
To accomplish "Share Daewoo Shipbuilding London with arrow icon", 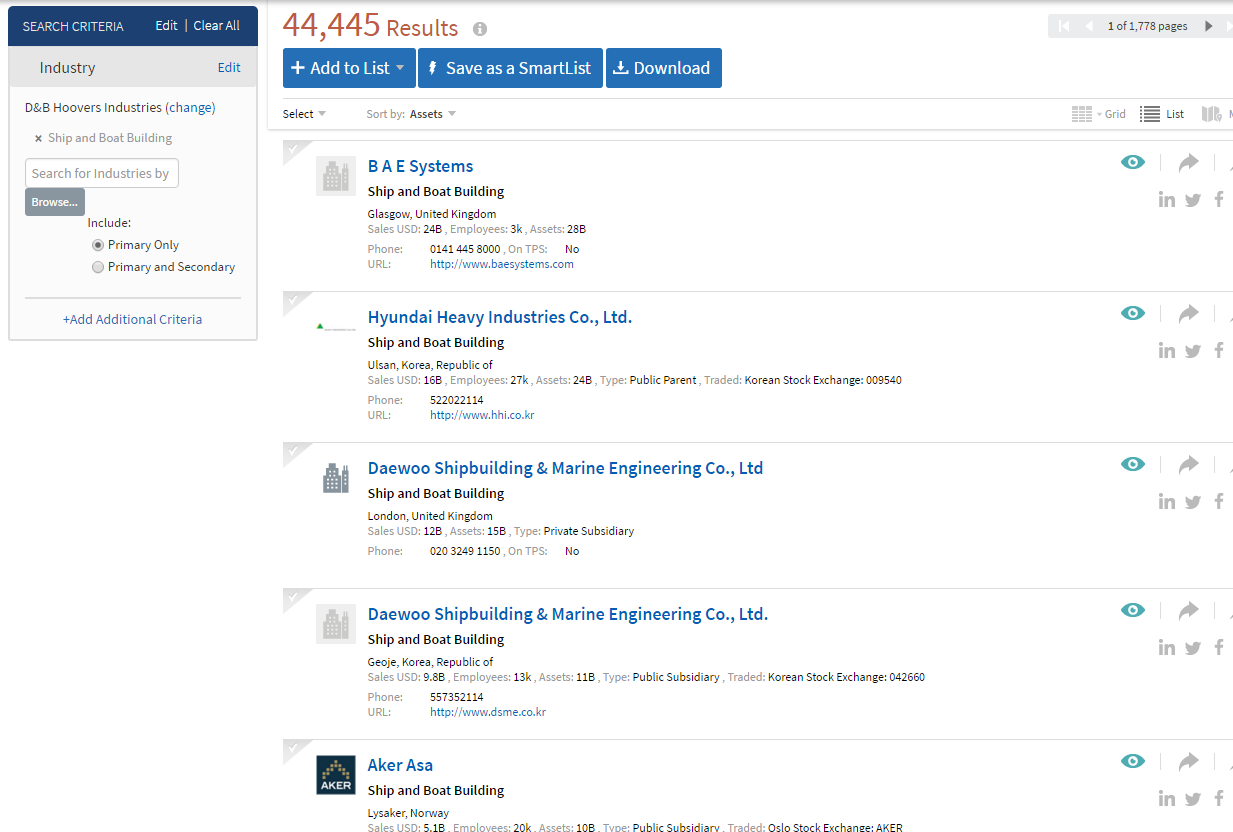I will point(1188,464).
